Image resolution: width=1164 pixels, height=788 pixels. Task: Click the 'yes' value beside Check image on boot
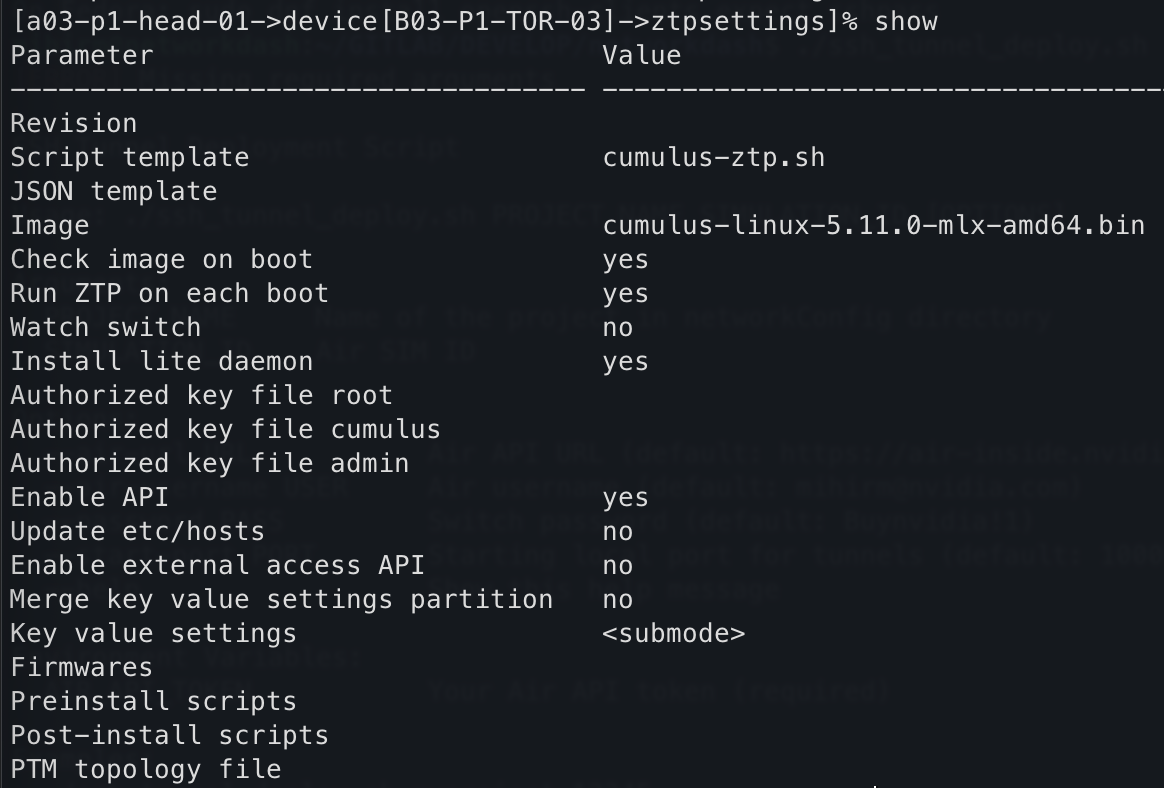[x=626, y=259]
